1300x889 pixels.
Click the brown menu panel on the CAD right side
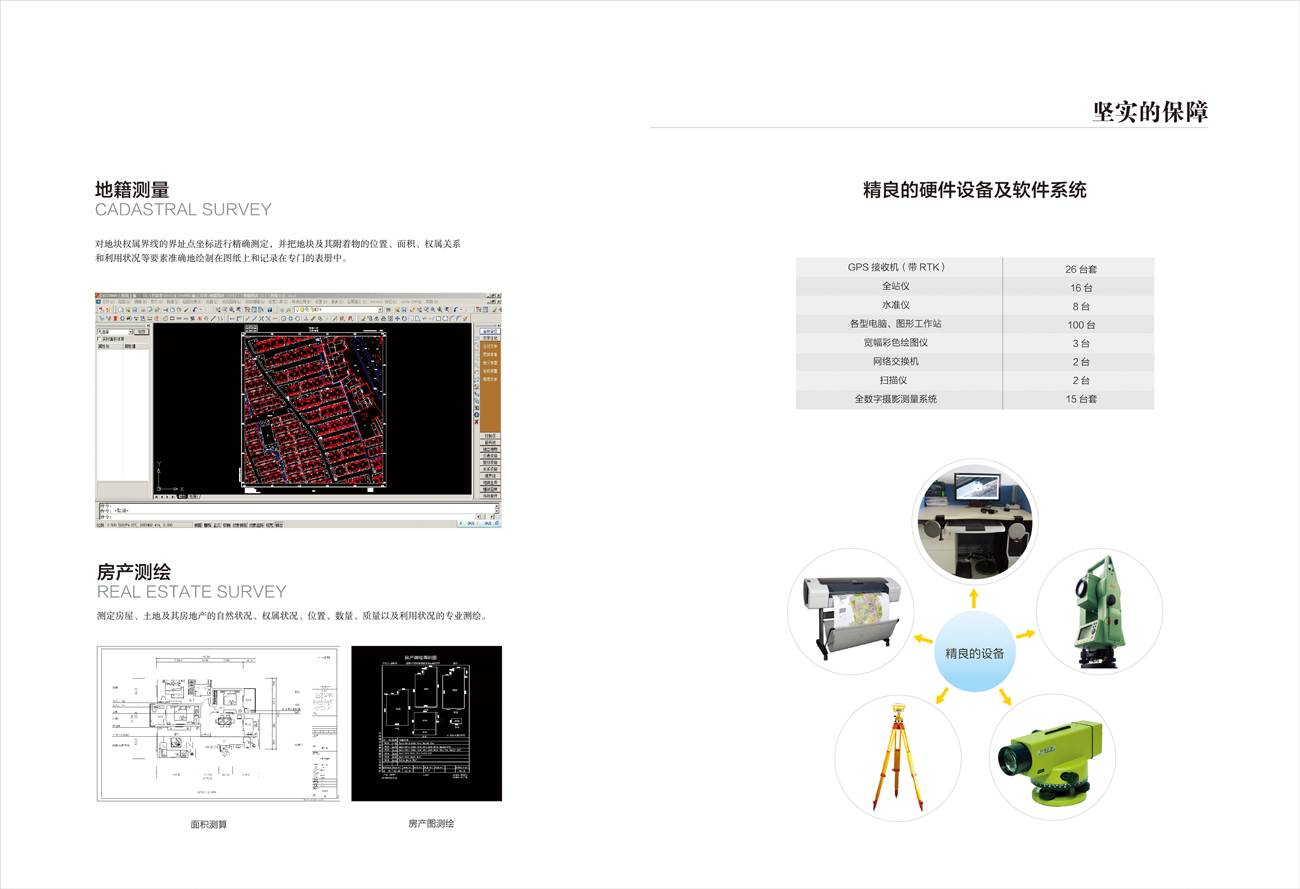490,387
